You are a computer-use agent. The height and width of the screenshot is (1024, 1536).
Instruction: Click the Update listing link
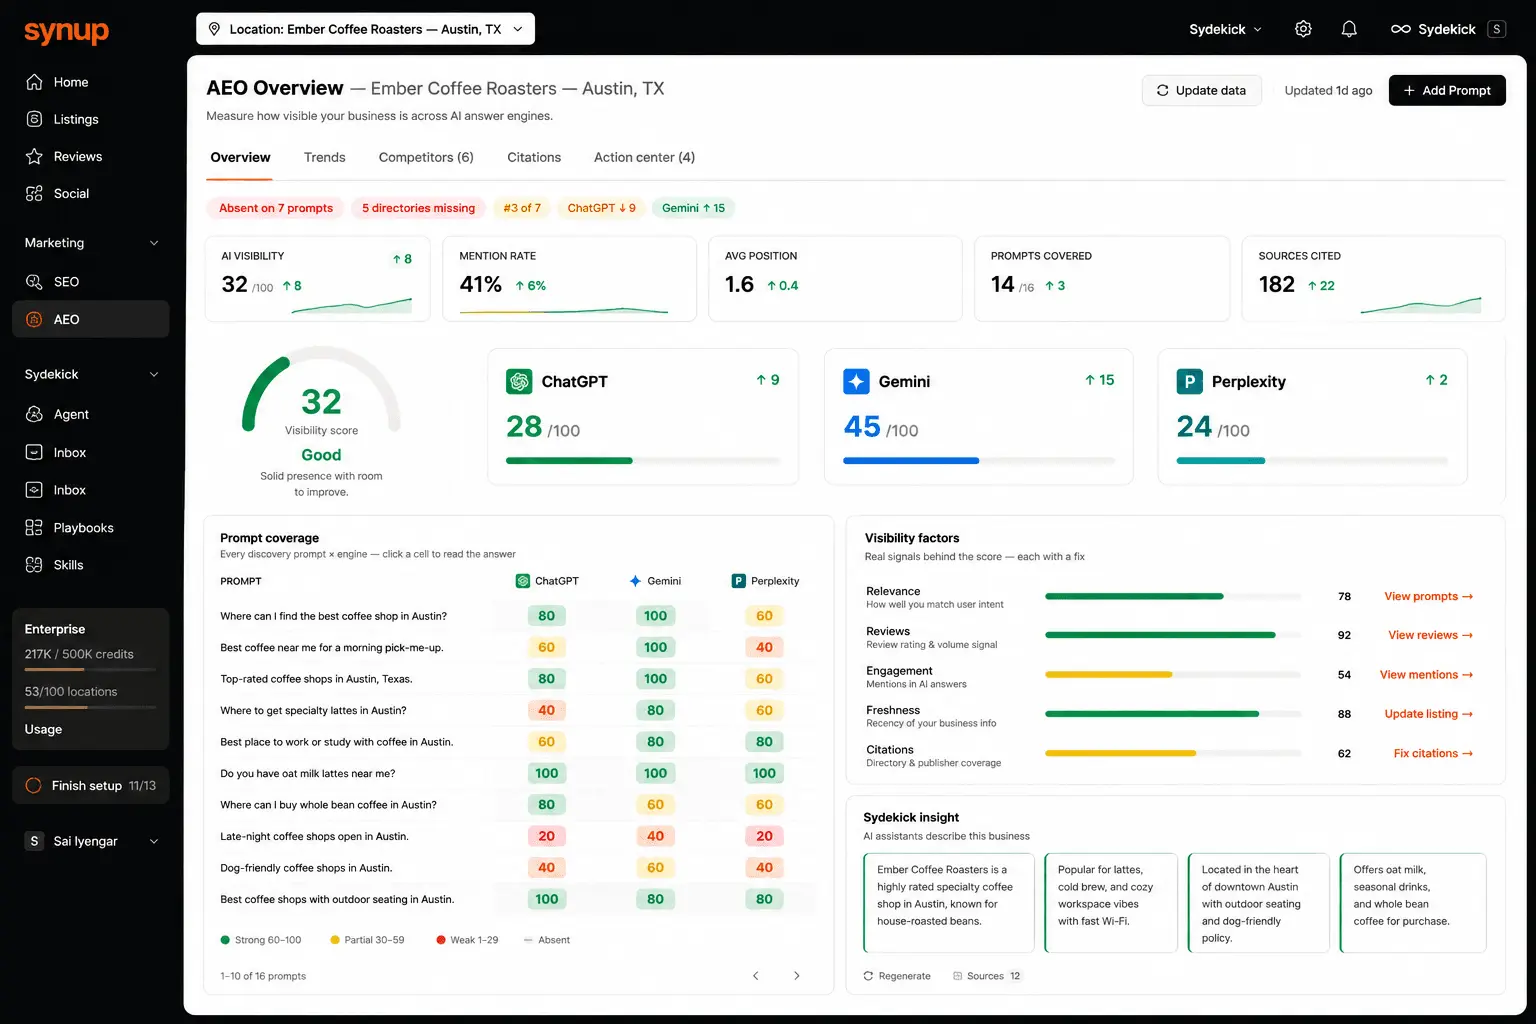click(1428, 714)
